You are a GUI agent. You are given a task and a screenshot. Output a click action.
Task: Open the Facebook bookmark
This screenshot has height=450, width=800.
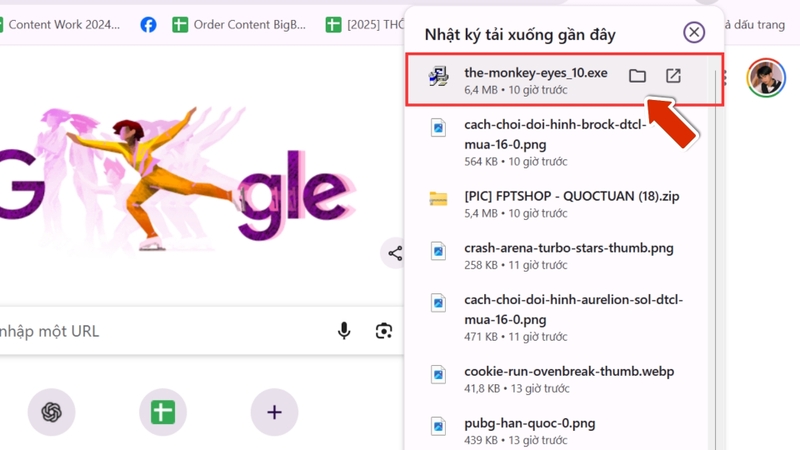(x=148, y=24)
